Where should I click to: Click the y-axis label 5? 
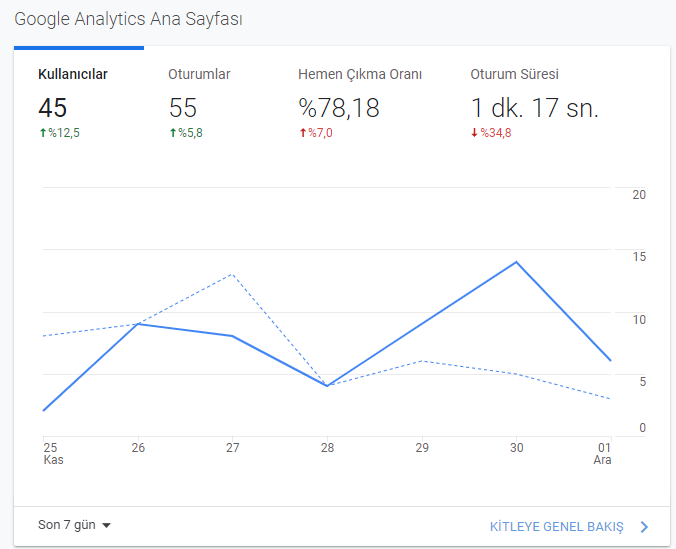(x=642, y=382)
